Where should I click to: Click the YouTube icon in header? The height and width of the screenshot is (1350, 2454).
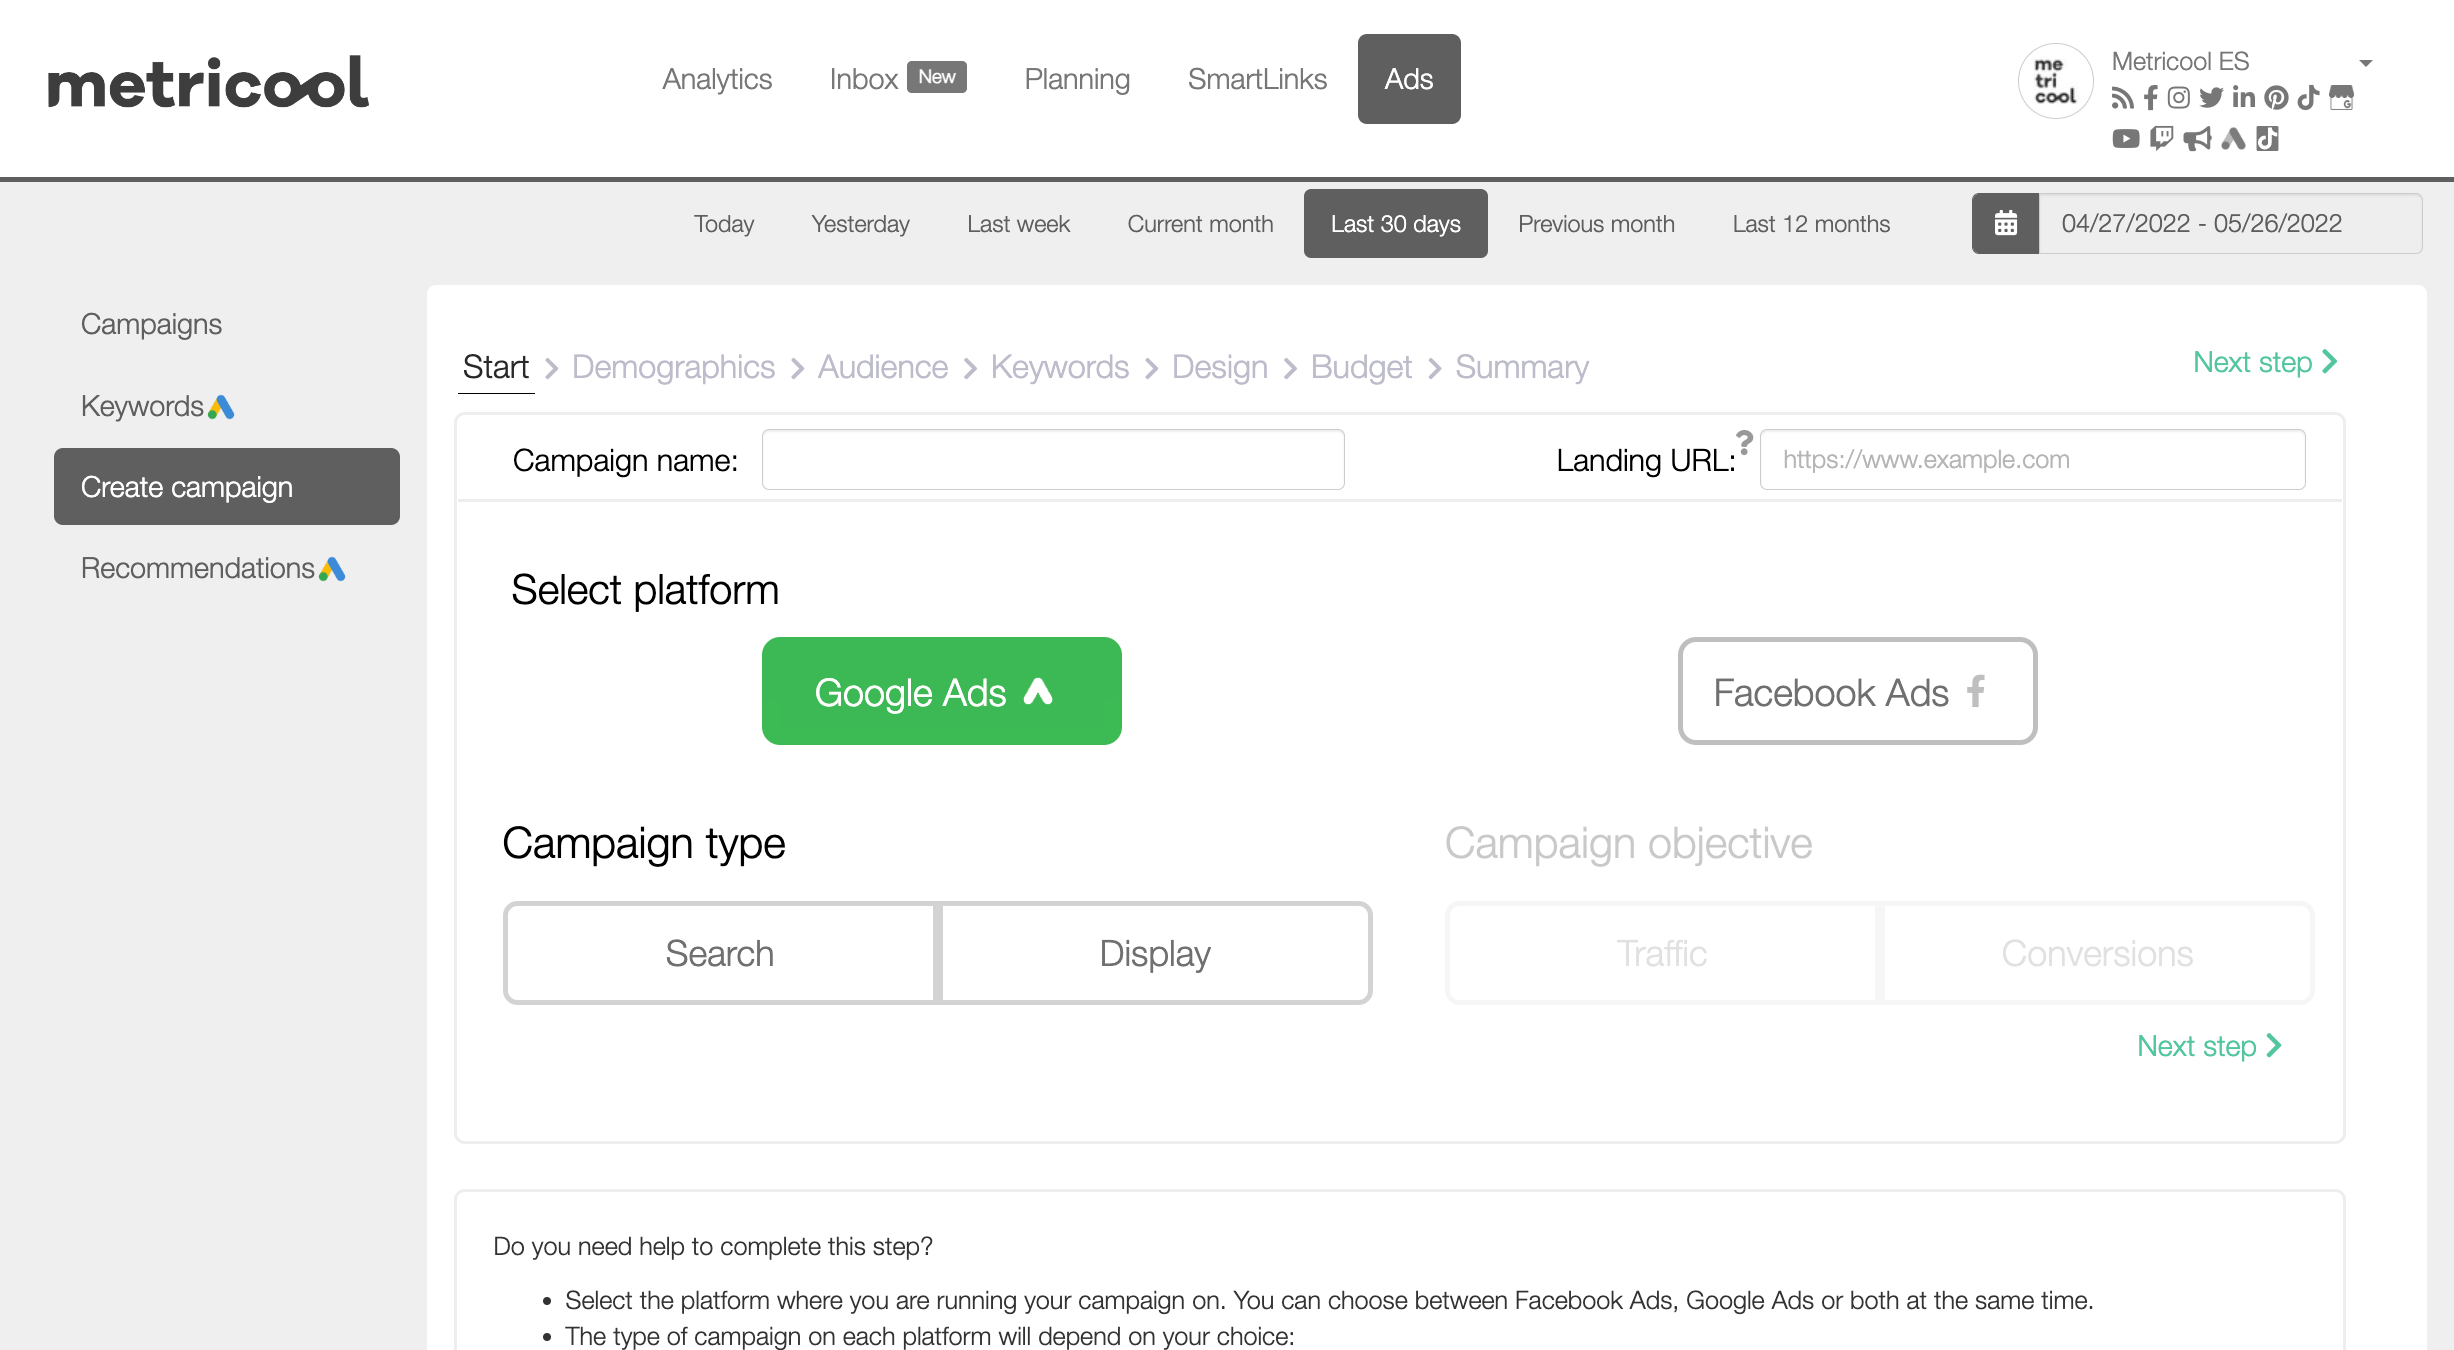2125,138
